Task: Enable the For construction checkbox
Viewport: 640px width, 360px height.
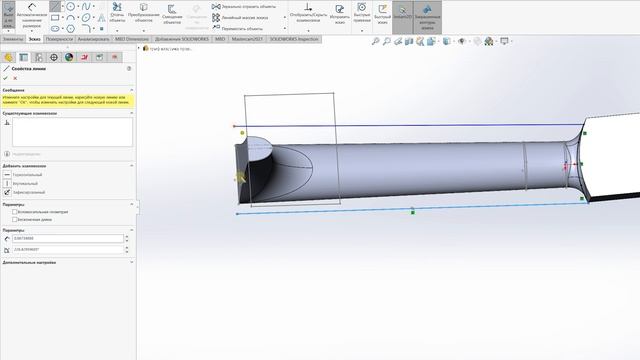Action: pyautogui.click(x=14, y=212)
